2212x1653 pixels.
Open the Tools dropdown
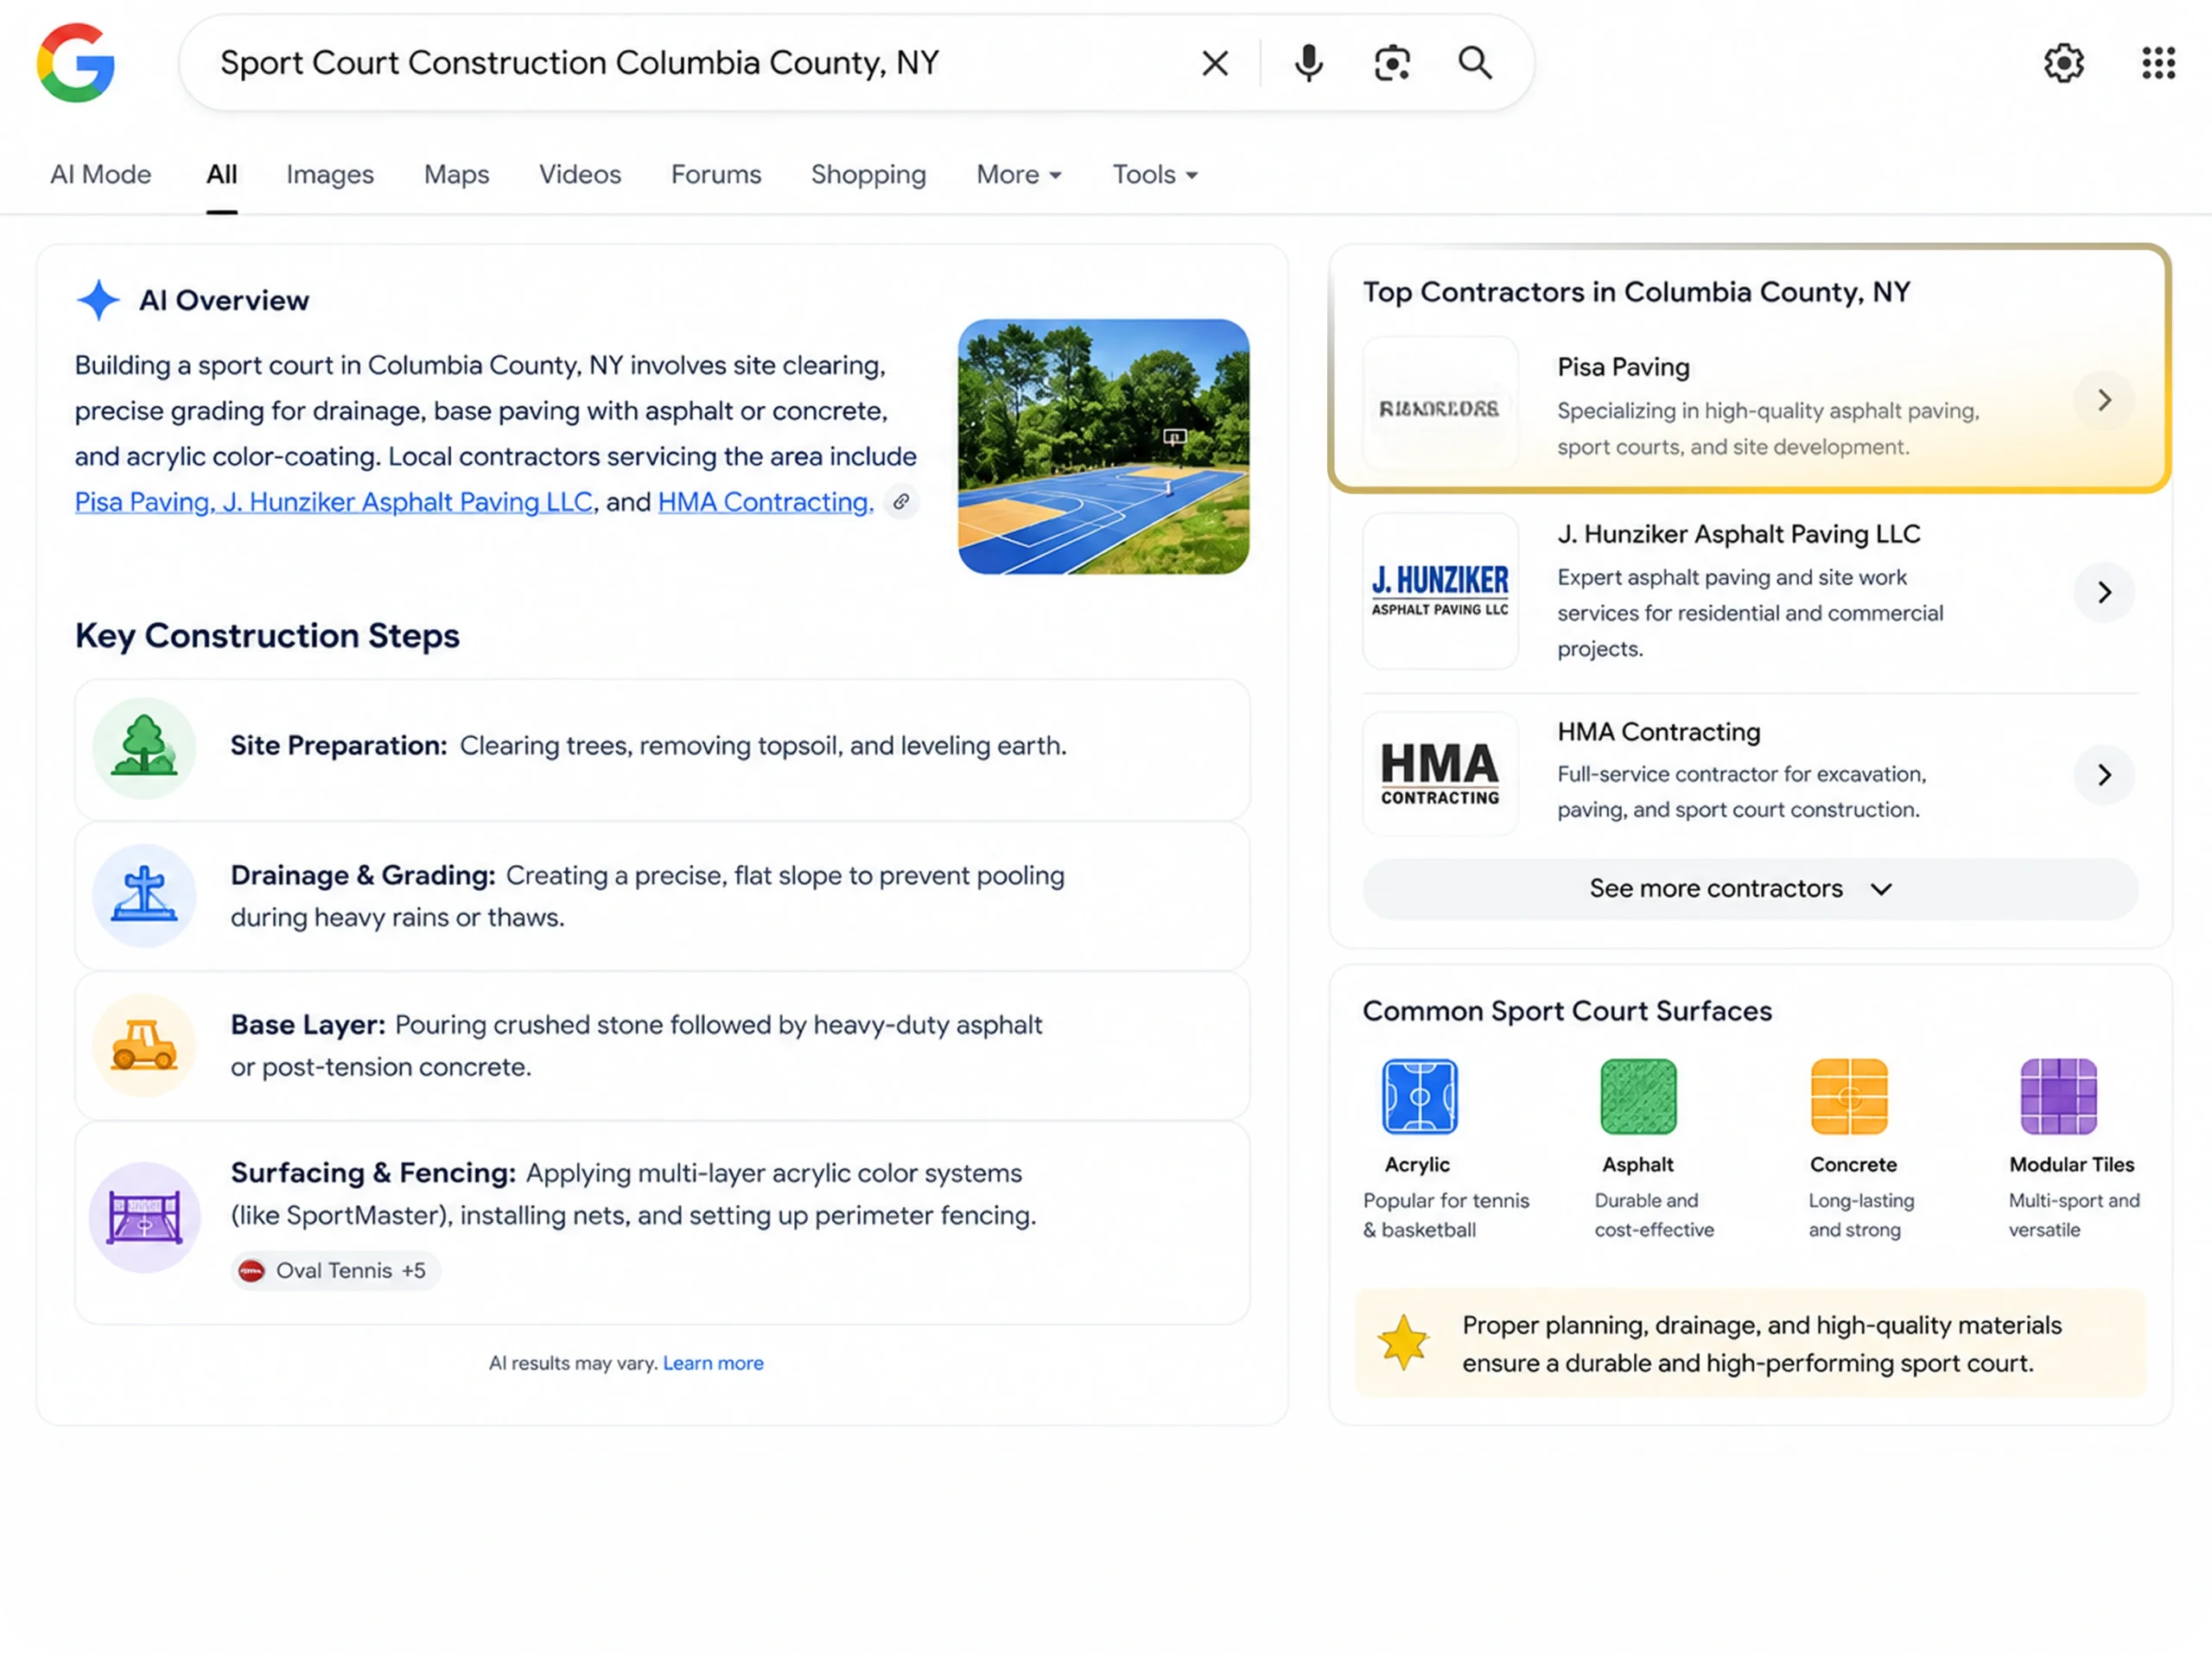1155,174
